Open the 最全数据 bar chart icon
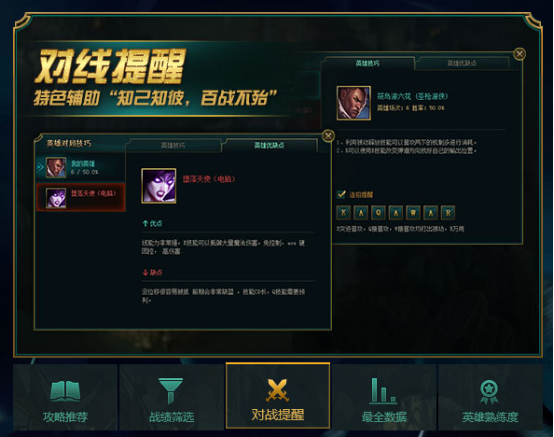This screenshot has height=437, width=554. 383,391
